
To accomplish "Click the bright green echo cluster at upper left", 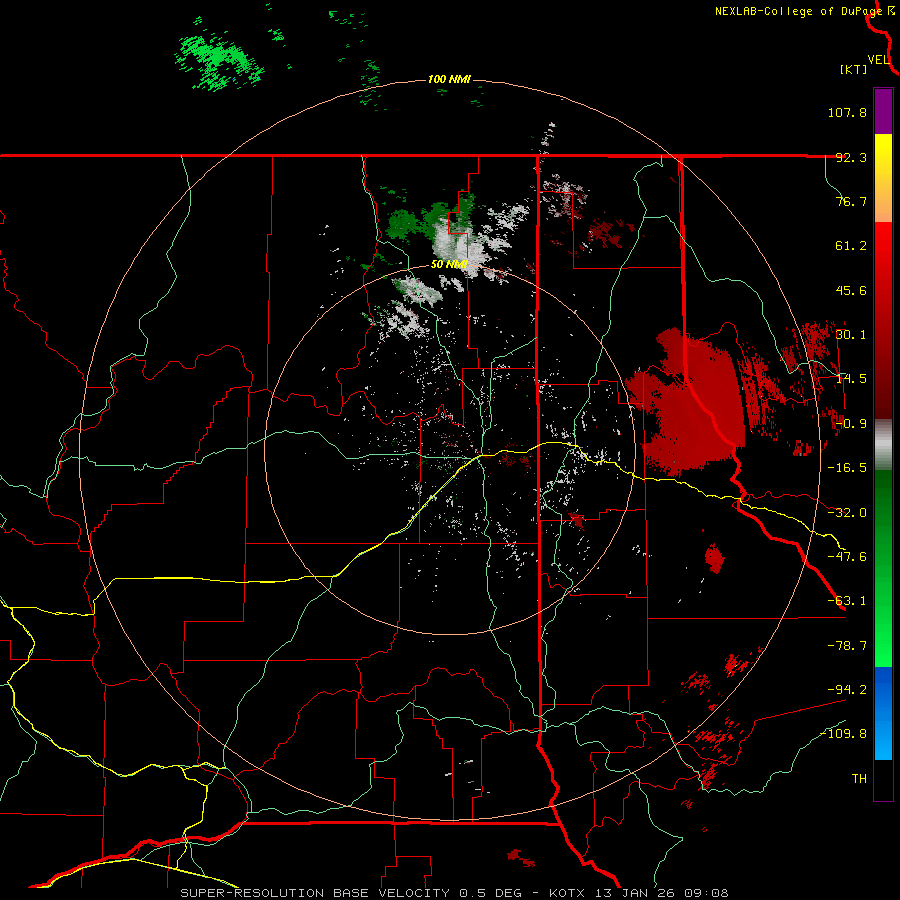I will [219, 61].
